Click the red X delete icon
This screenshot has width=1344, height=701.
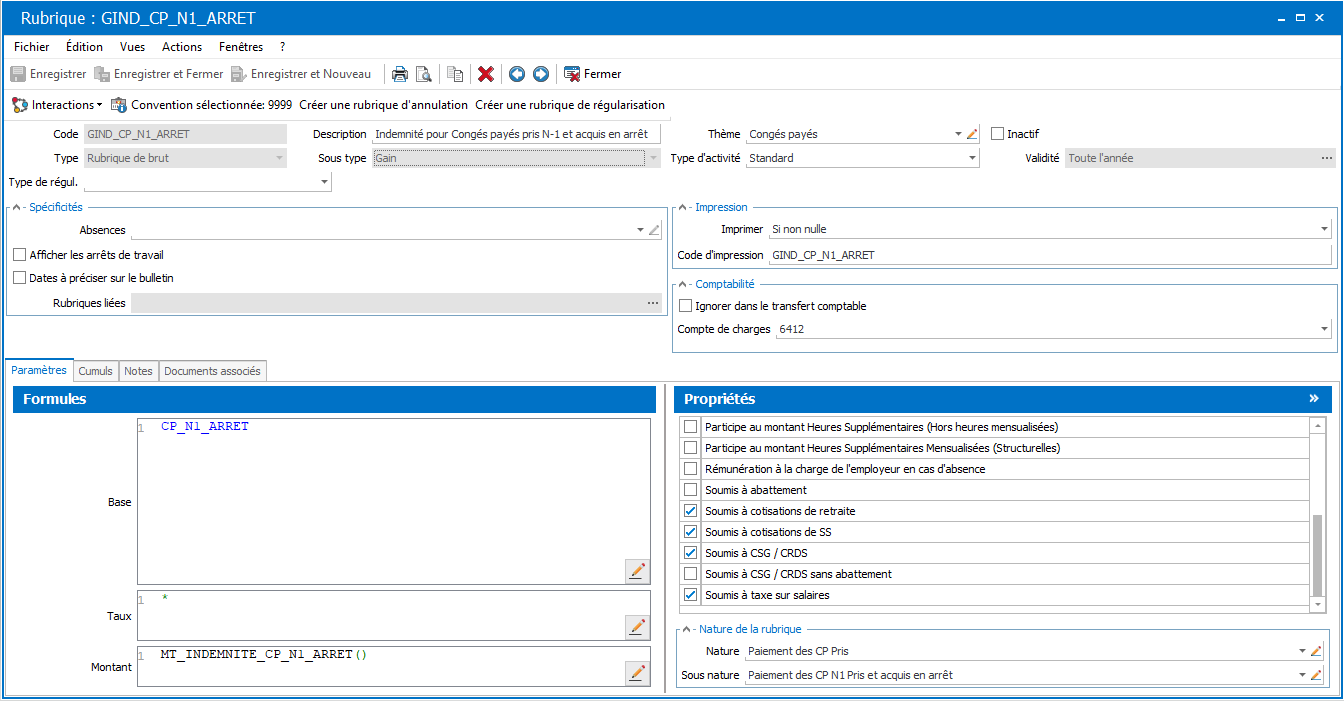[486, 74]
